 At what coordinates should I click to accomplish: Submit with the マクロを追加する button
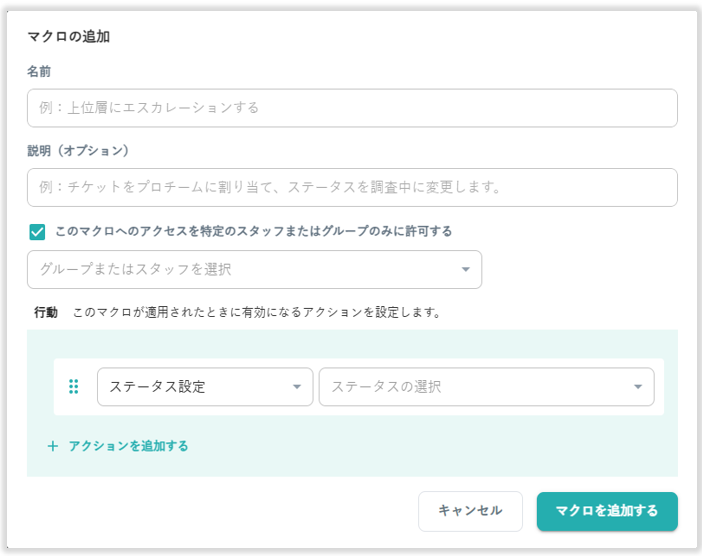(x=606, y=511)
